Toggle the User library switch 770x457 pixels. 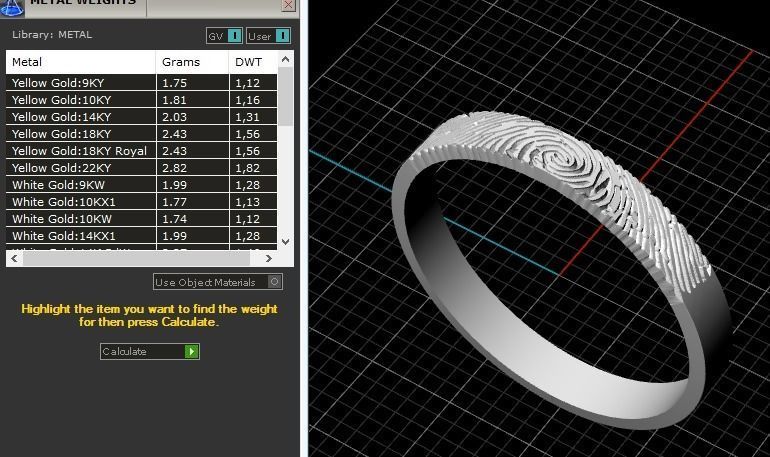(269, 36)
